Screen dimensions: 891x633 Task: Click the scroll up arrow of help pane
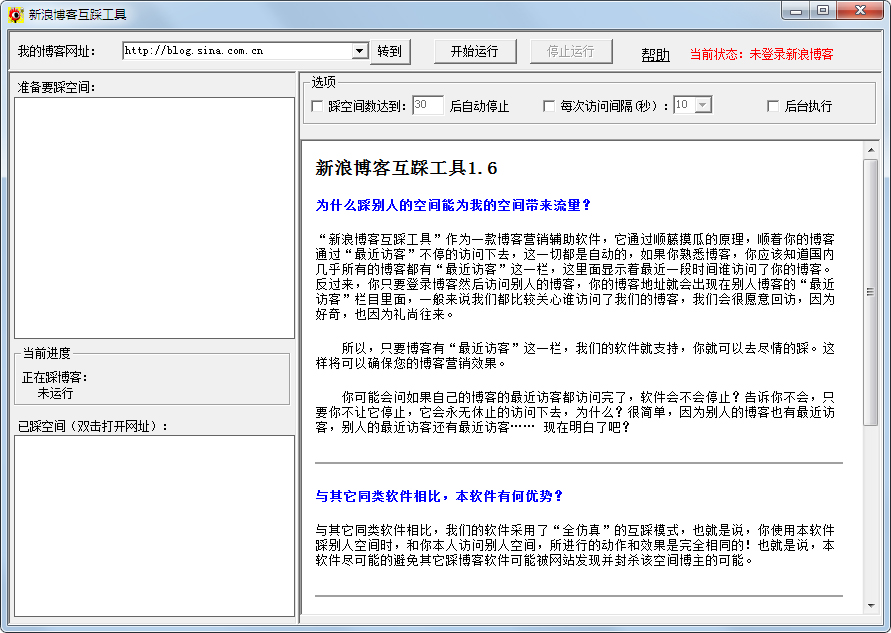(x=871, y=150)
